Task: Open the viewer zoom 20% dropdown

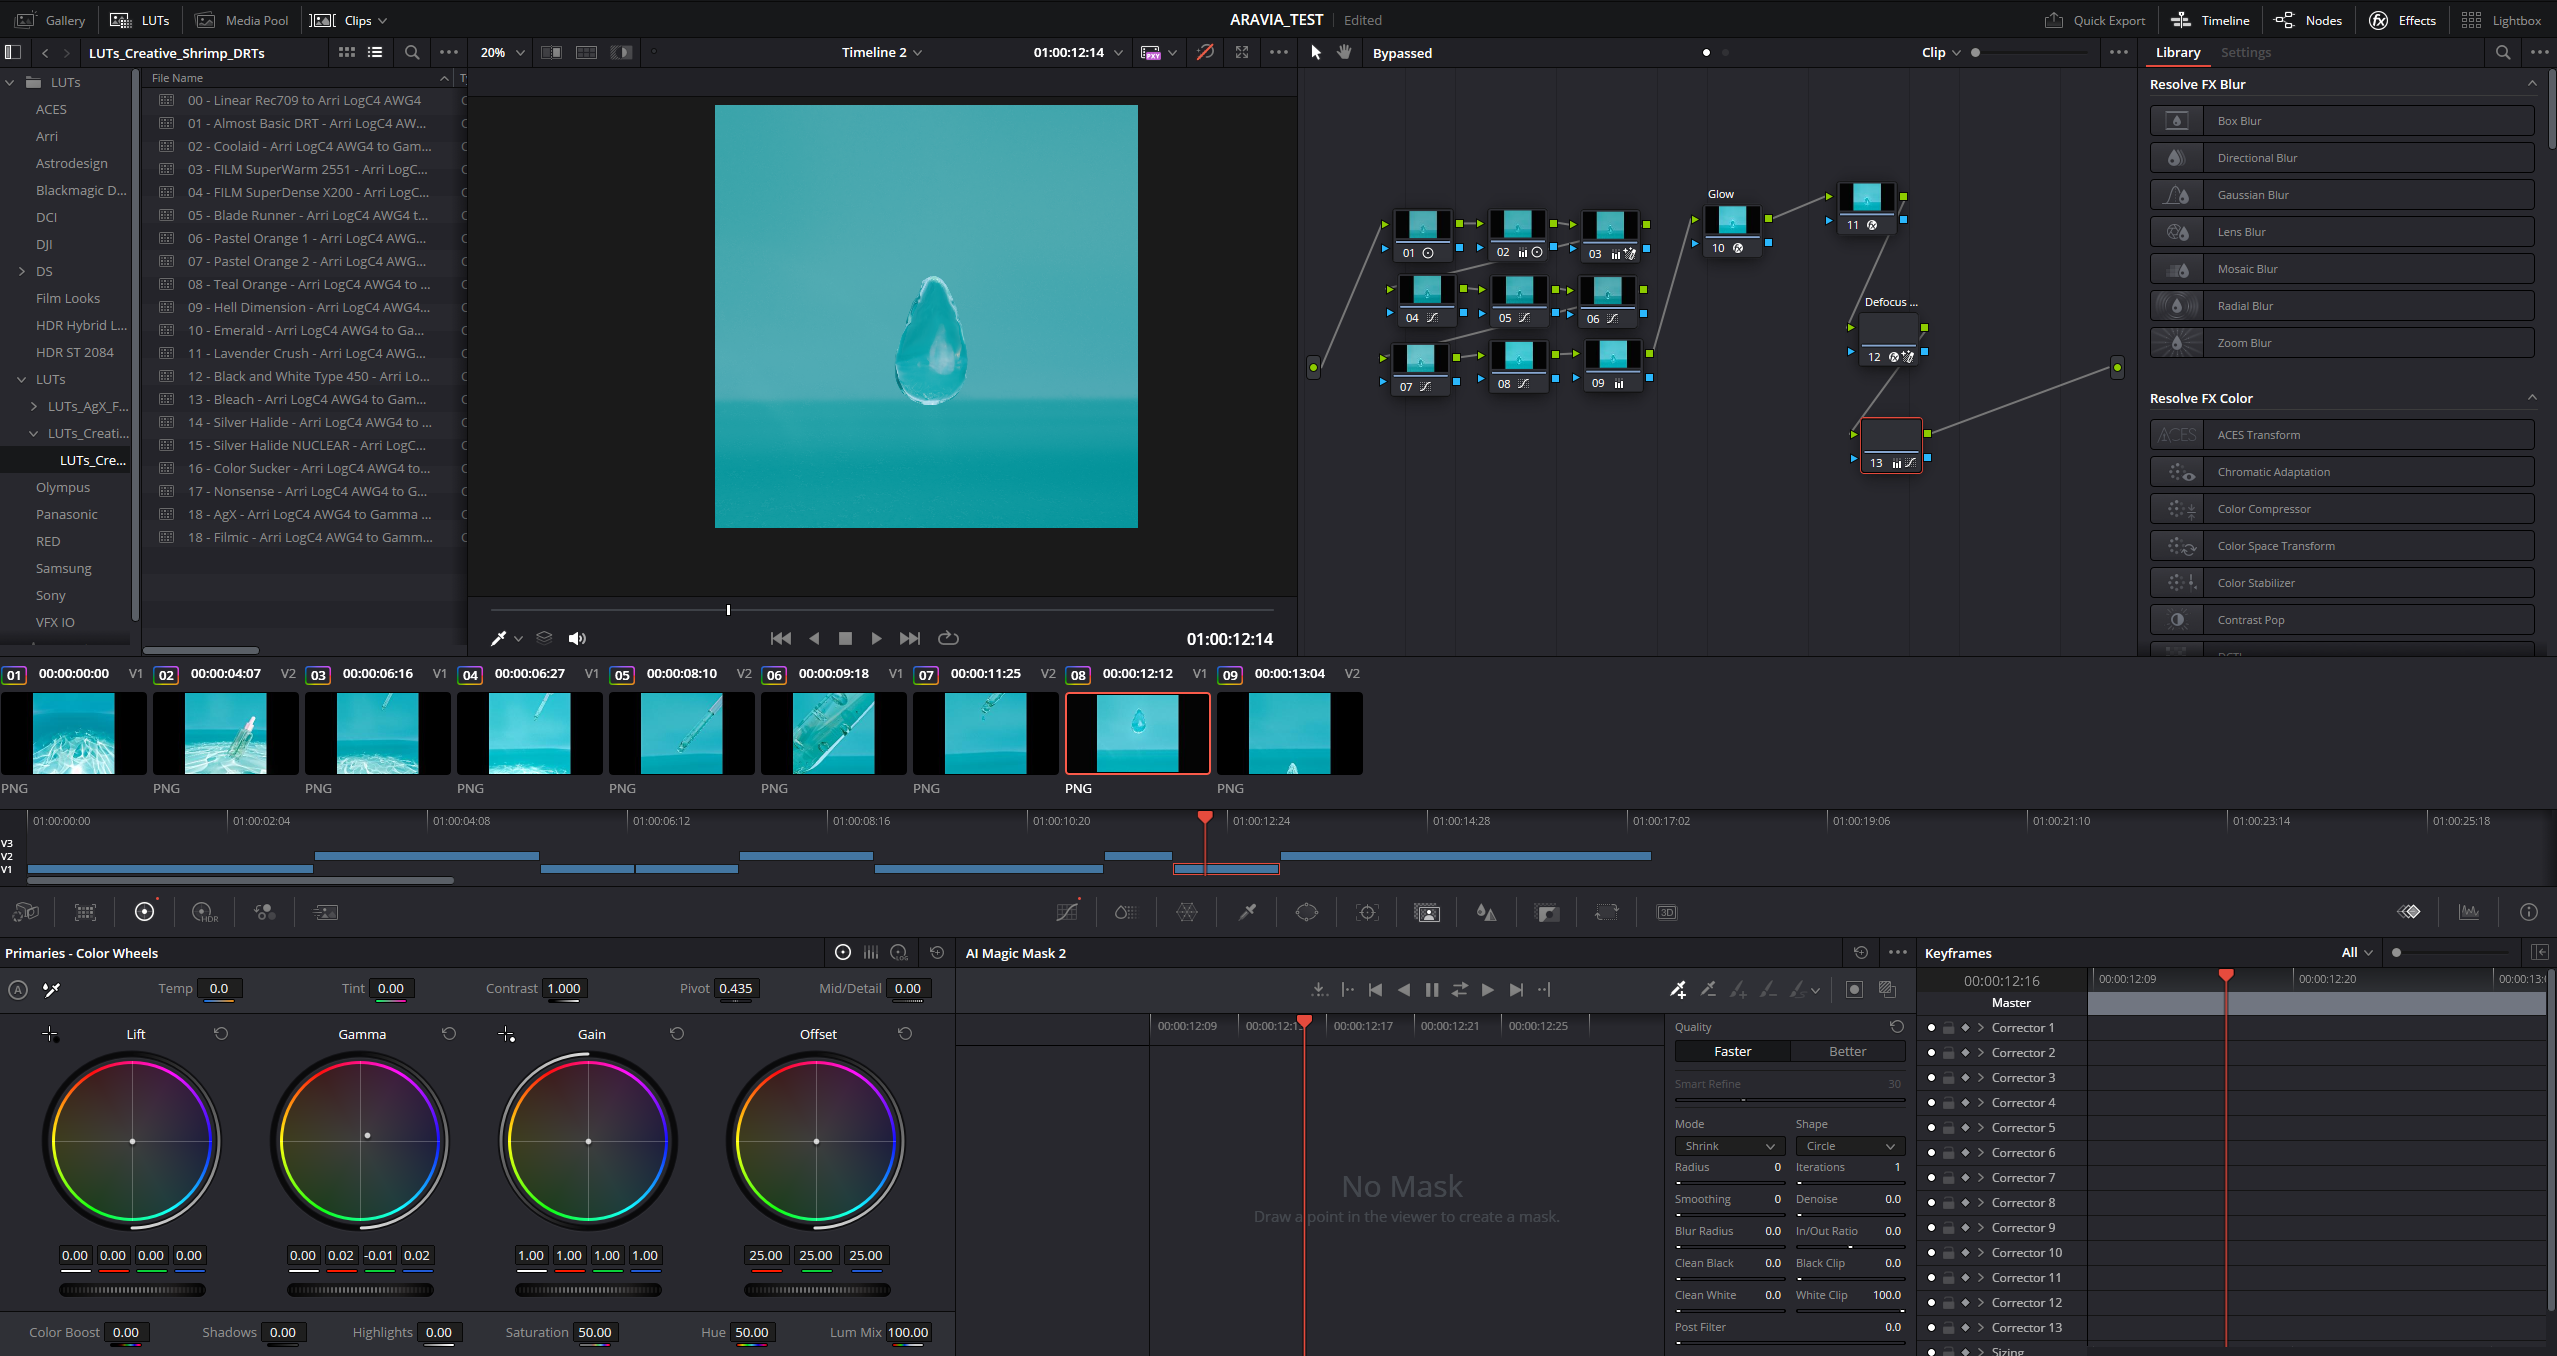Action: click(x=502, y=52)
